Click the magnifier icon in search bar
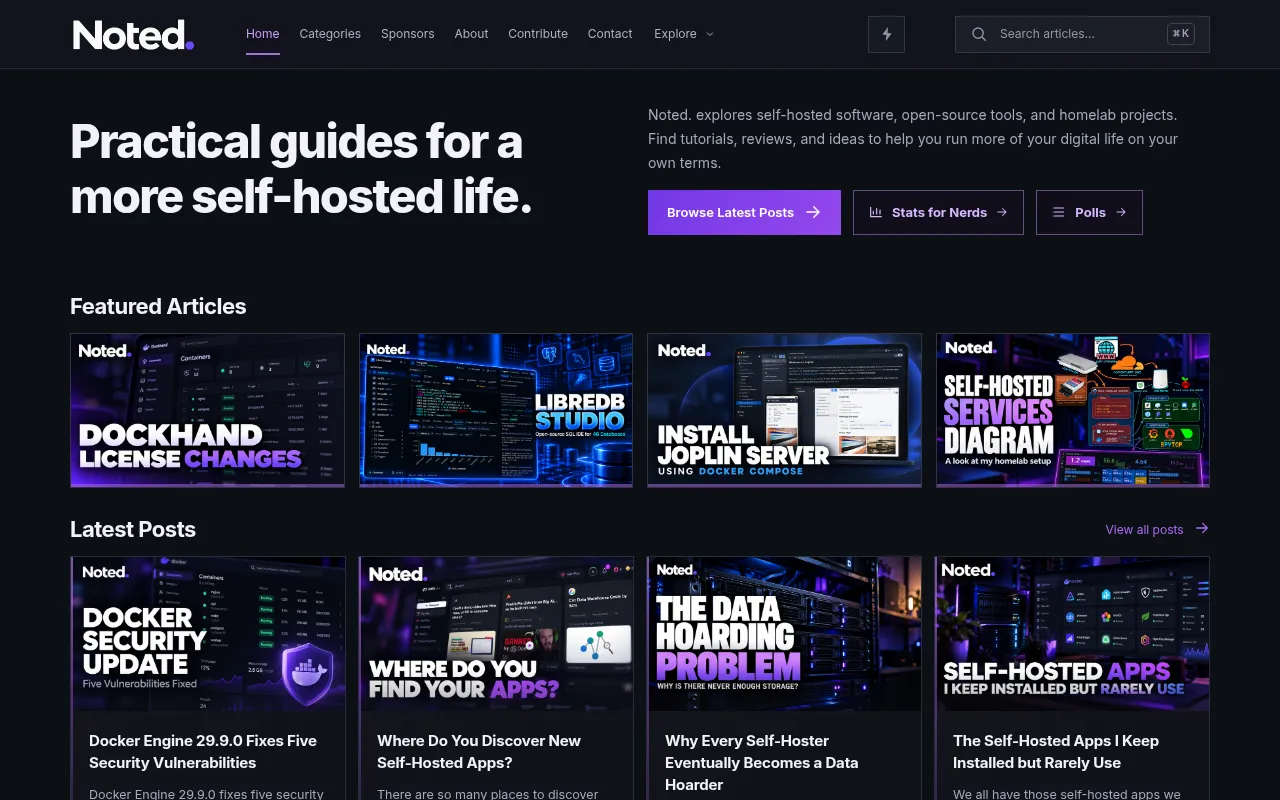 [979, 34]
